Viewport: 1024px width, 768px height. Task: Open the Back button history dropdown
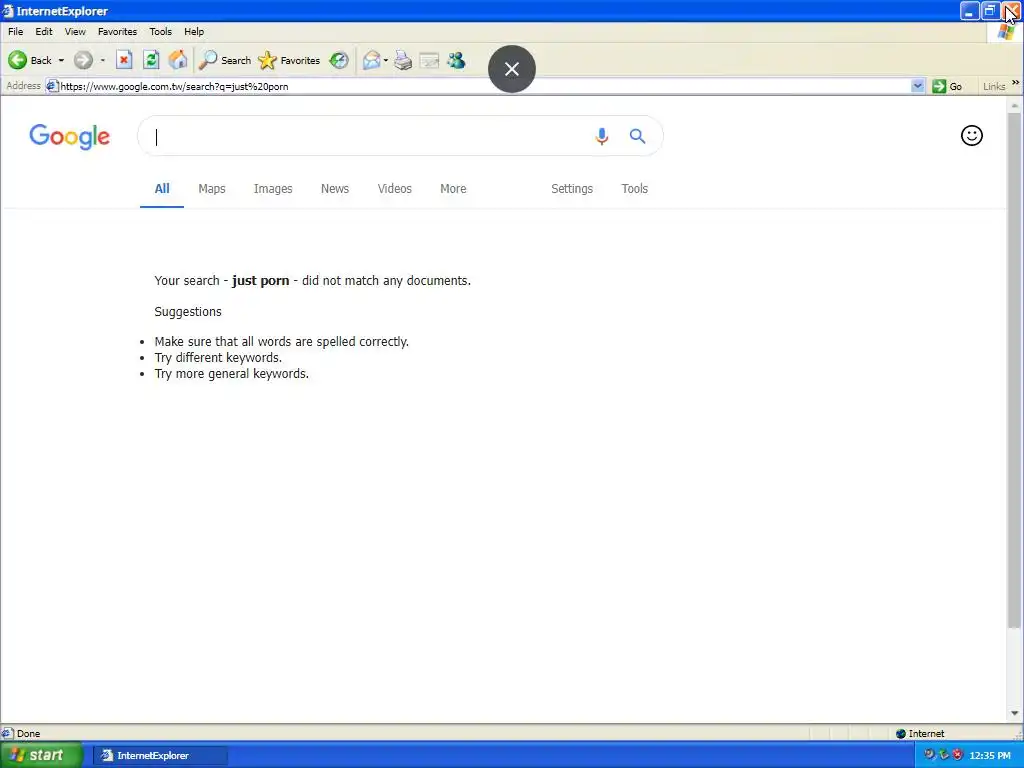pyautogui.click(x=61, y=60)
